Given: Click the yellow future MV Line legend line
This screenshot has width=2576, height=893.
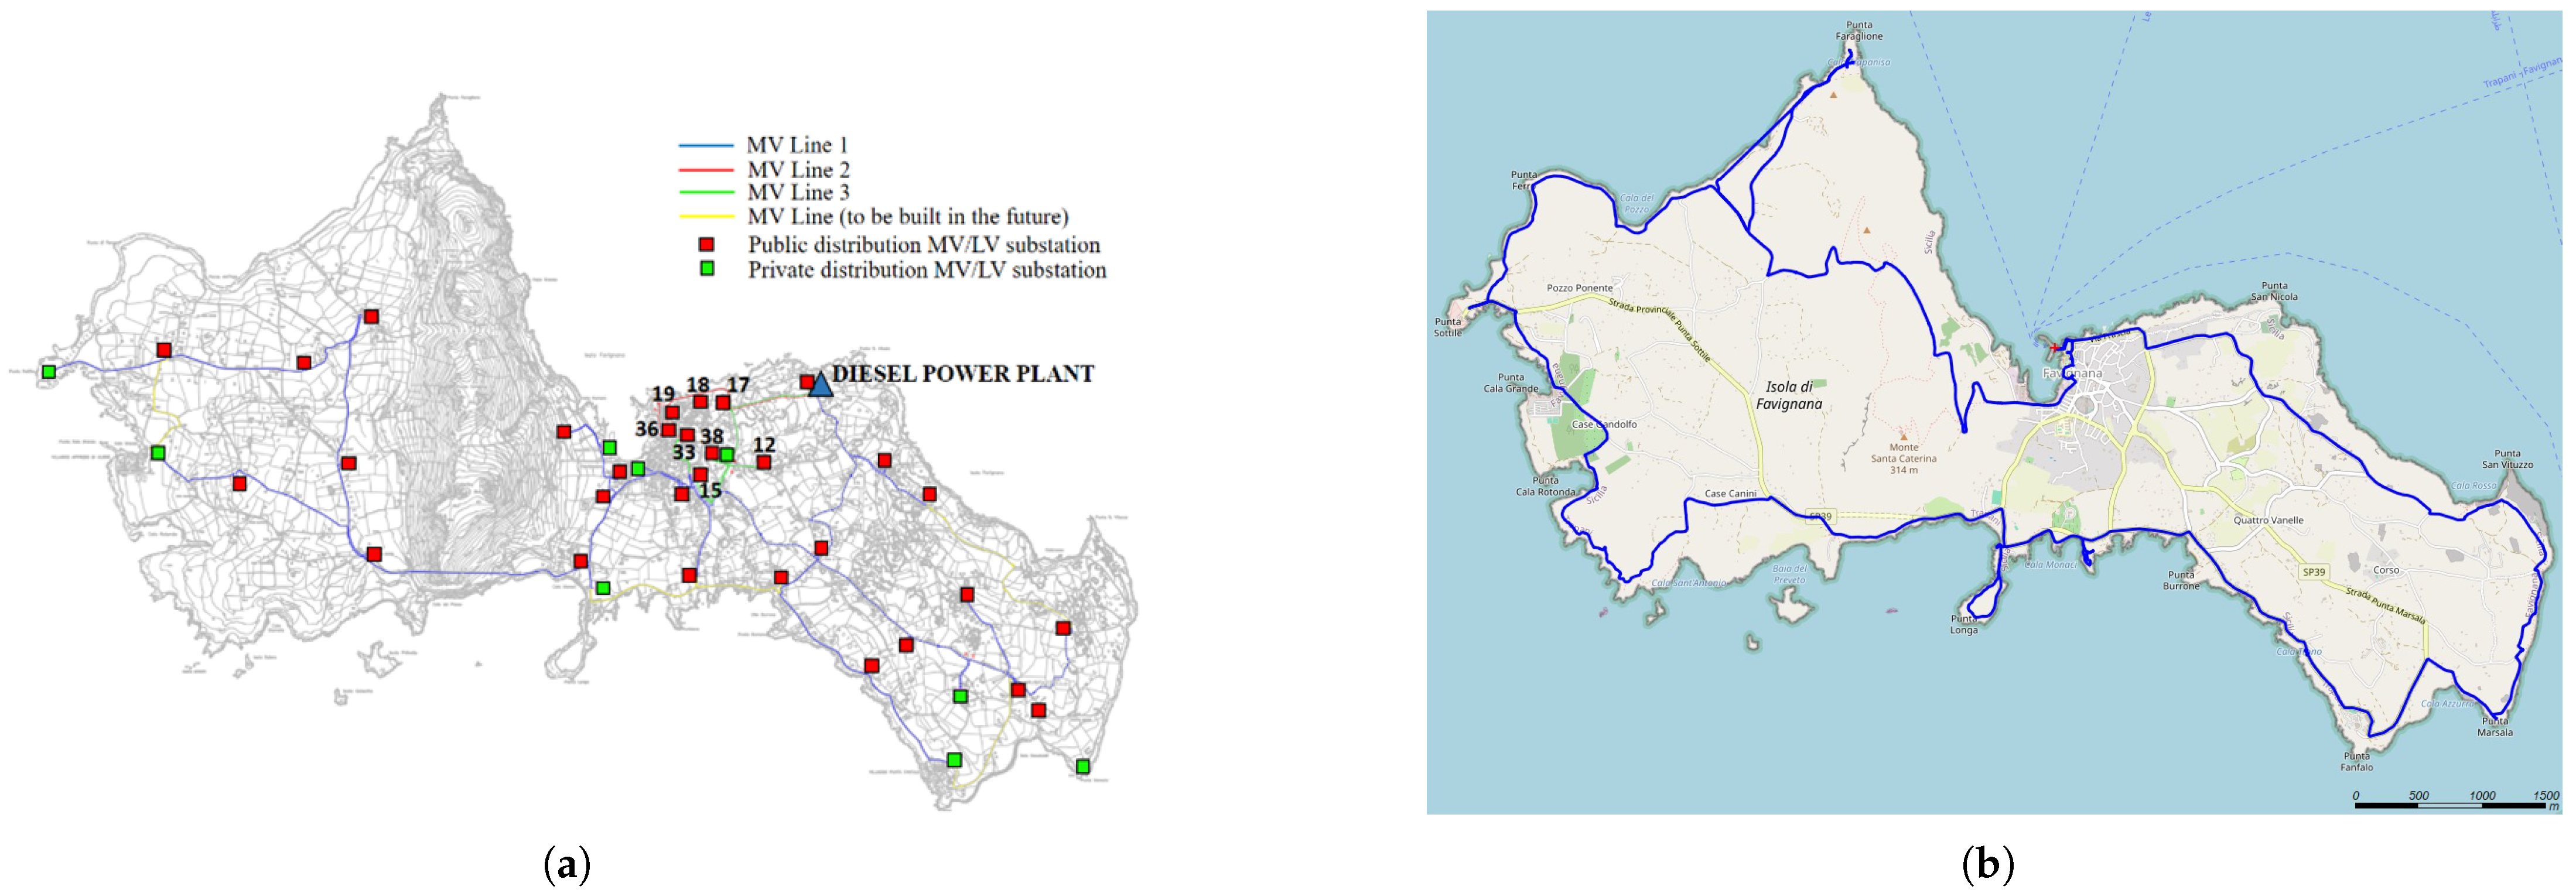Looking at the screenshot, I should coord(706,217).
